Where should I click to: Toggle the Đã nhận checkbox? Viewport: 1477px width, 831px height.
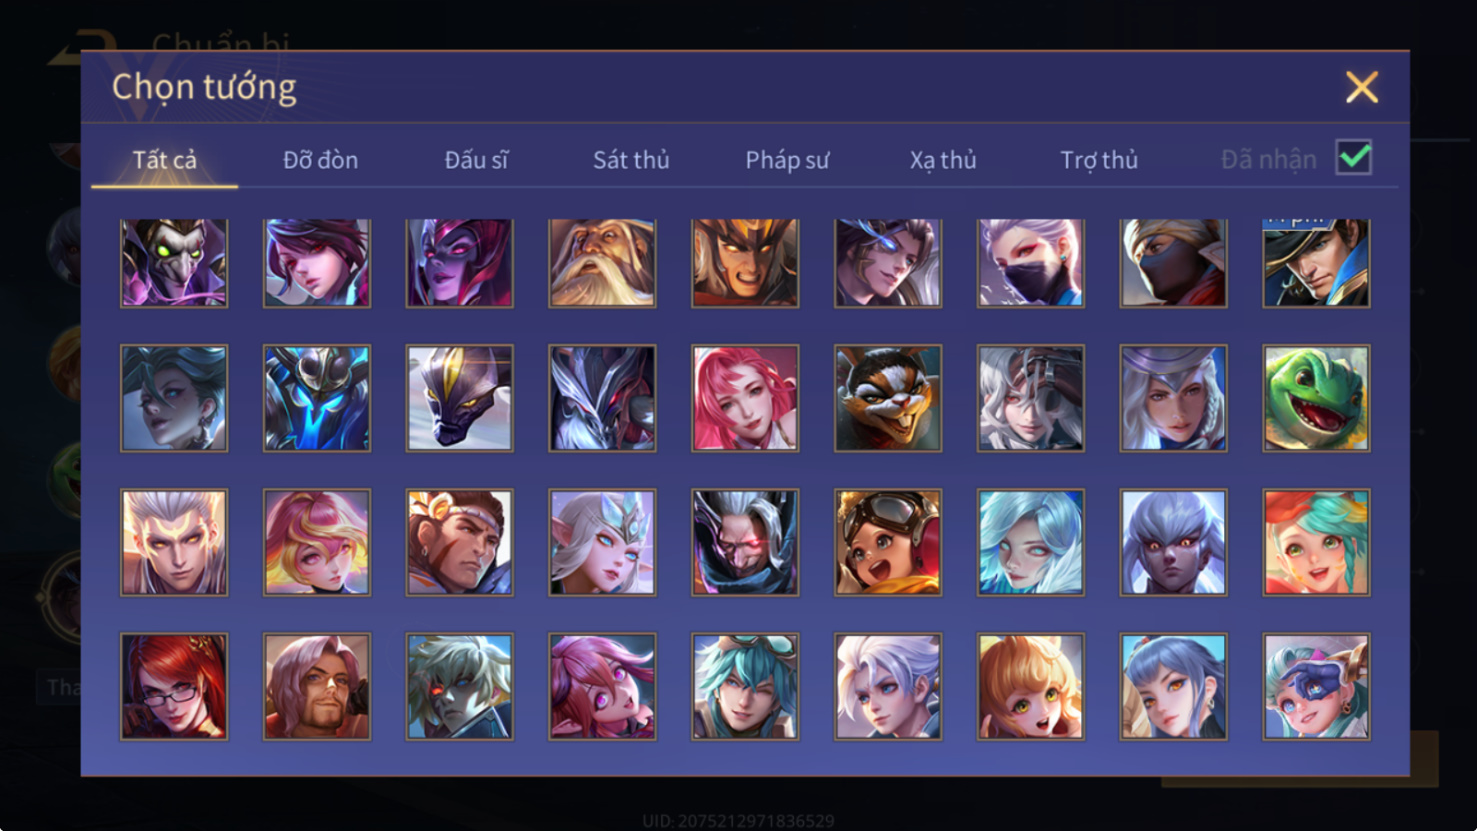[x=1354, y=158]
